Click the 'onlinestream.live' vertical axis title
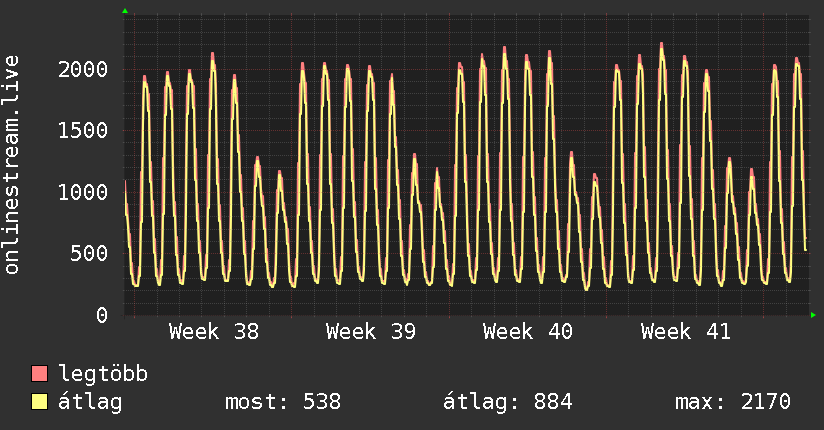 (11, 165)
